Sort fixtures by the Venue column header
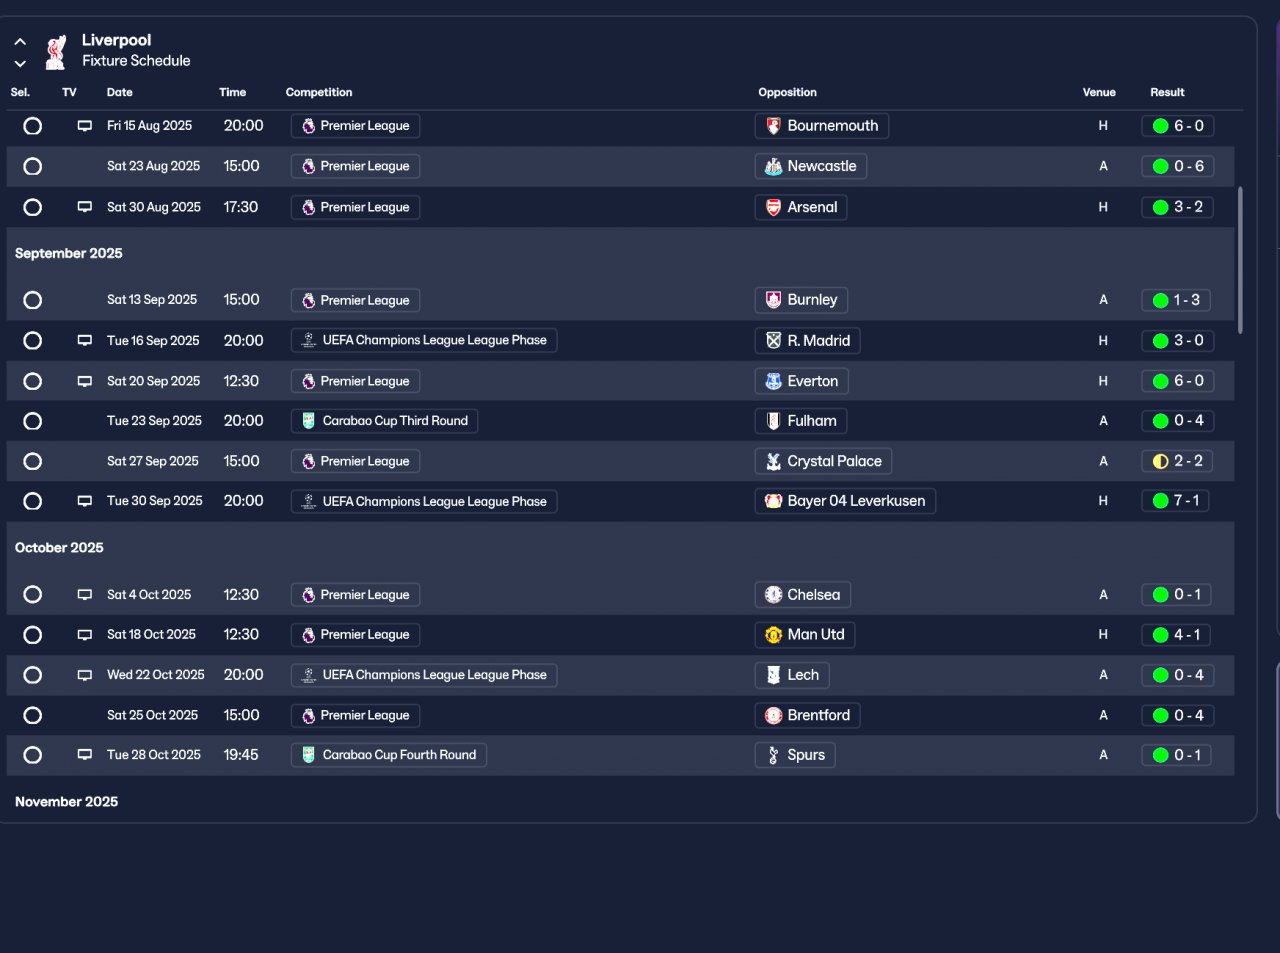This screenshot has width=1280, height=953. tap(1099, 92)
